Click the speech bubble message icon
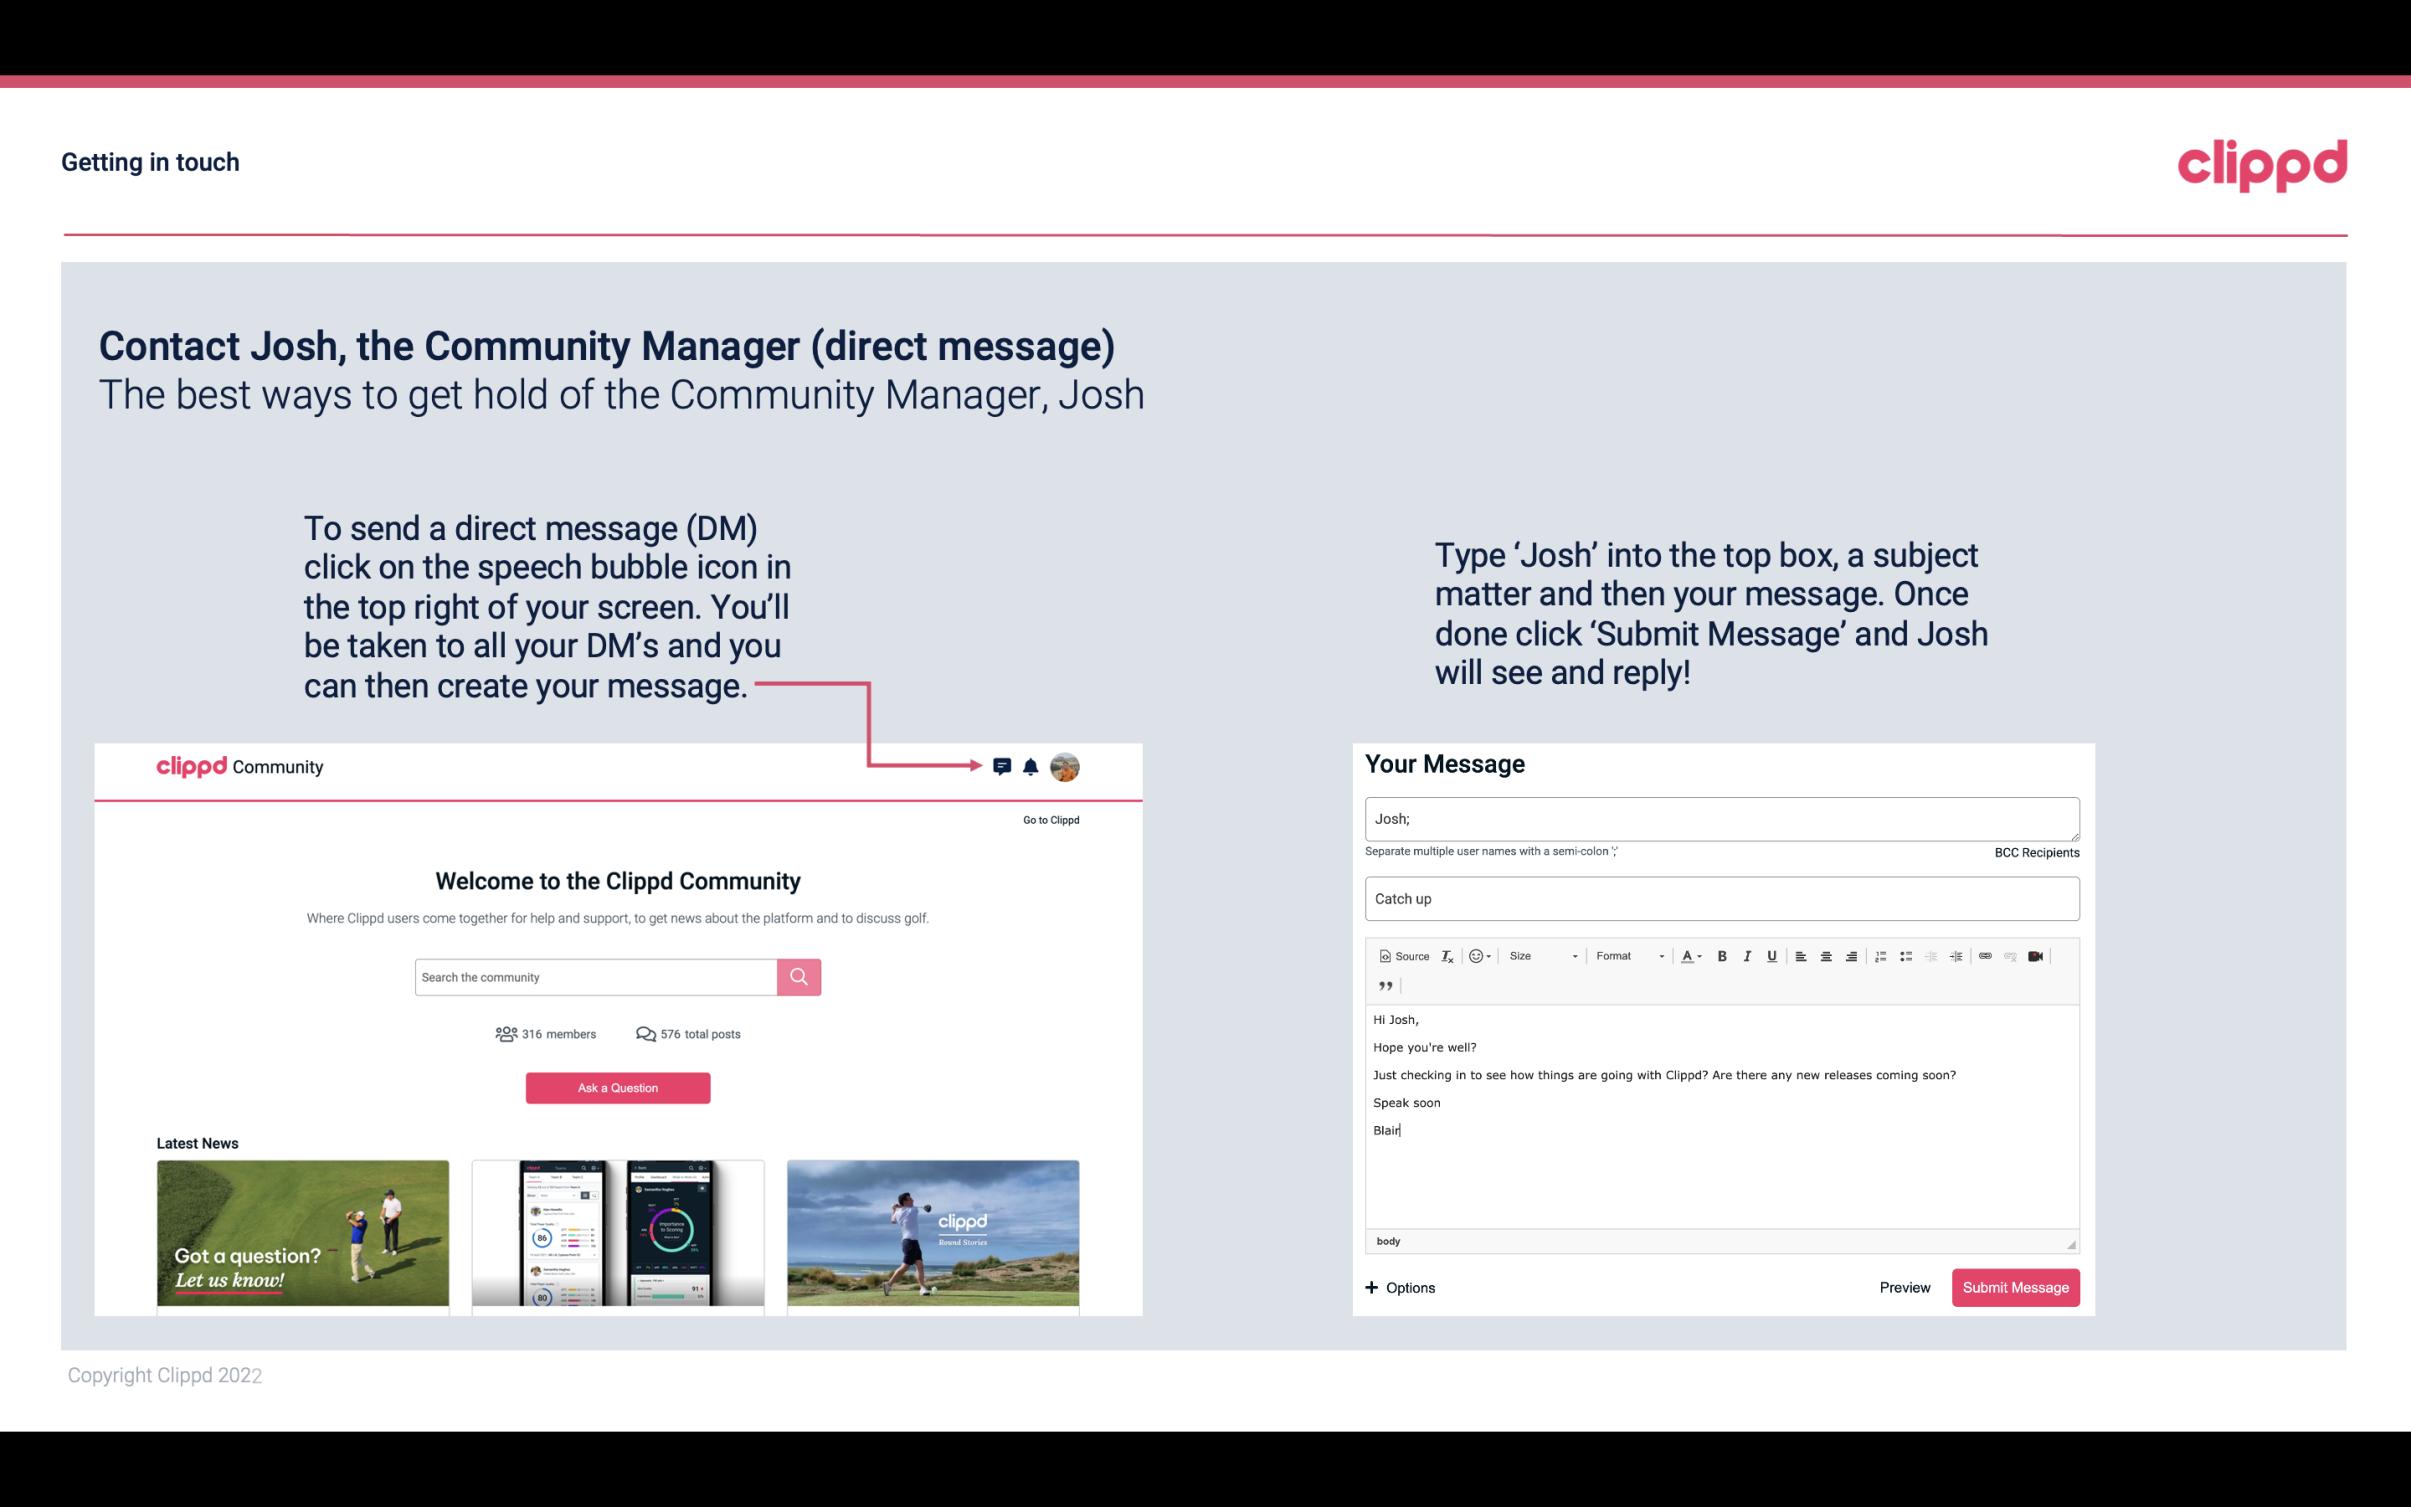This screenshot has width=2411, height=1507. pos(1003,766)
